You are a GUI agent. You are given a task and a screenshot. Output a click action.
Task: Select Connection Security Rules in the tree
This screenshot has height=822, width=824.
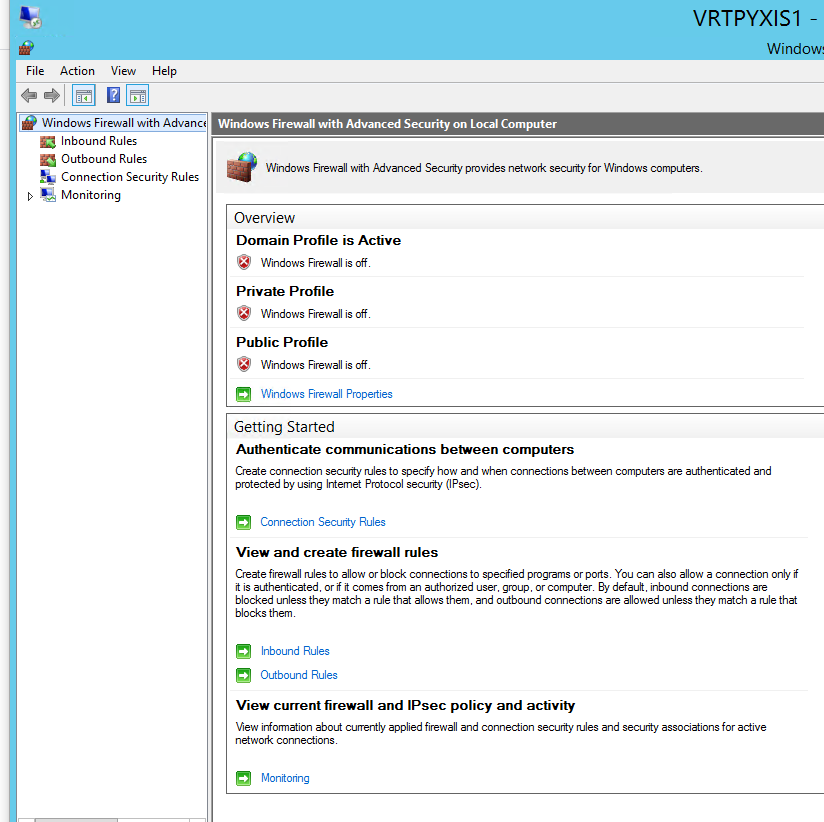click(130, 177)
